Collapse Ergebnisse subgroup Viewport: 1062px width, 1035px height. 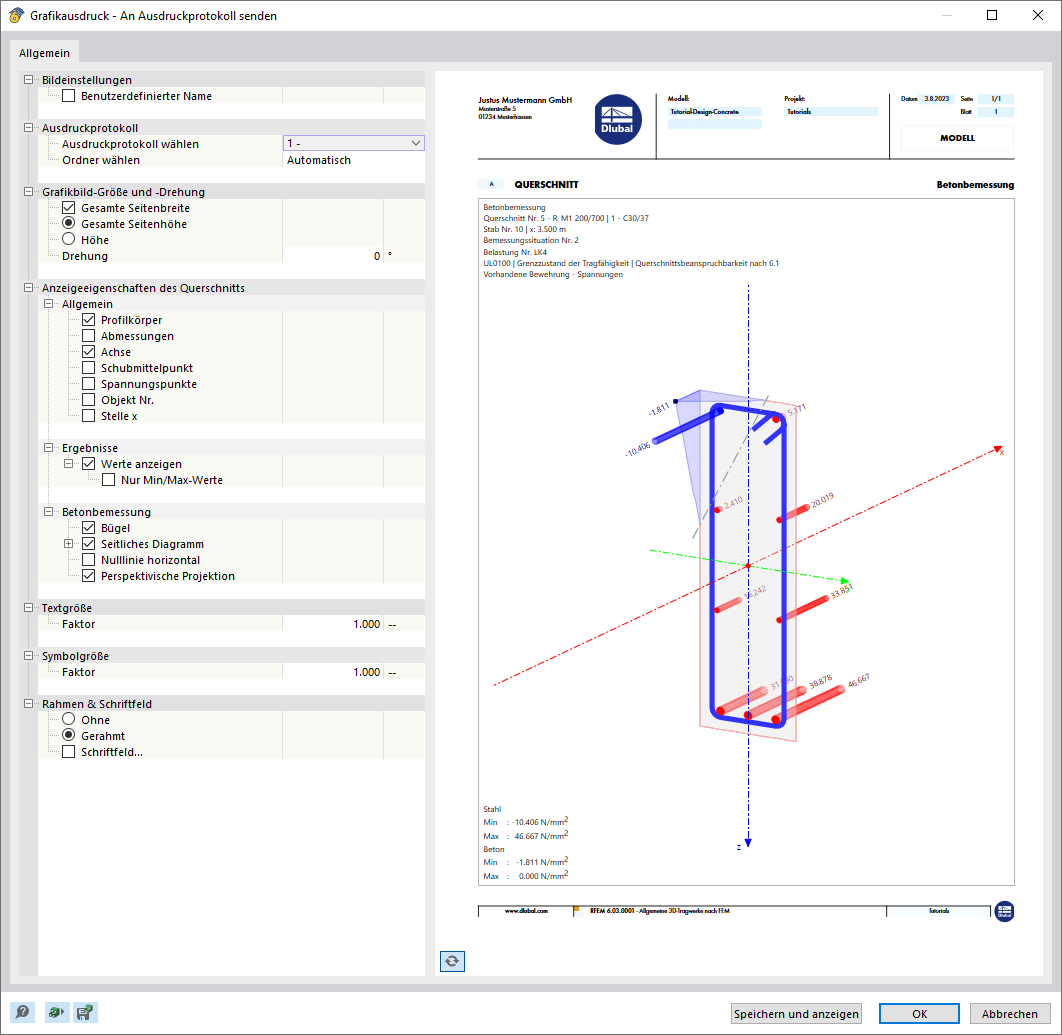[x=48, y=448]
